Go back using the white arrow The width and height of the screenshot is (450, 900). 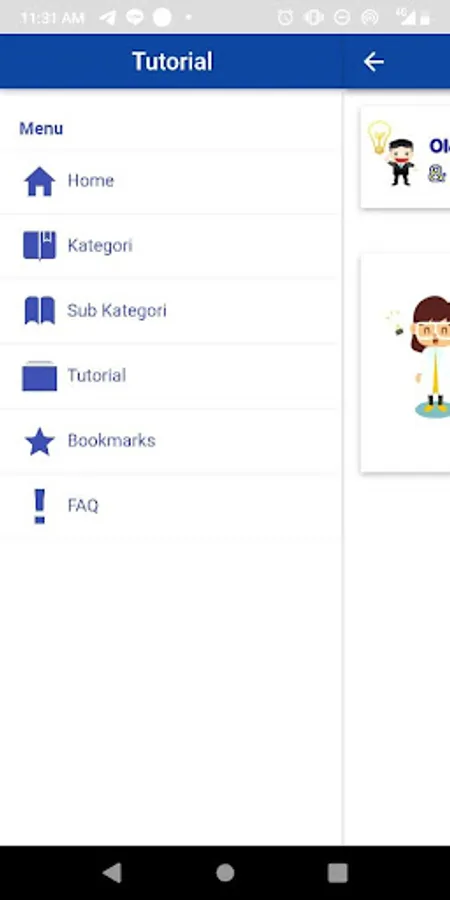point(373,61)
